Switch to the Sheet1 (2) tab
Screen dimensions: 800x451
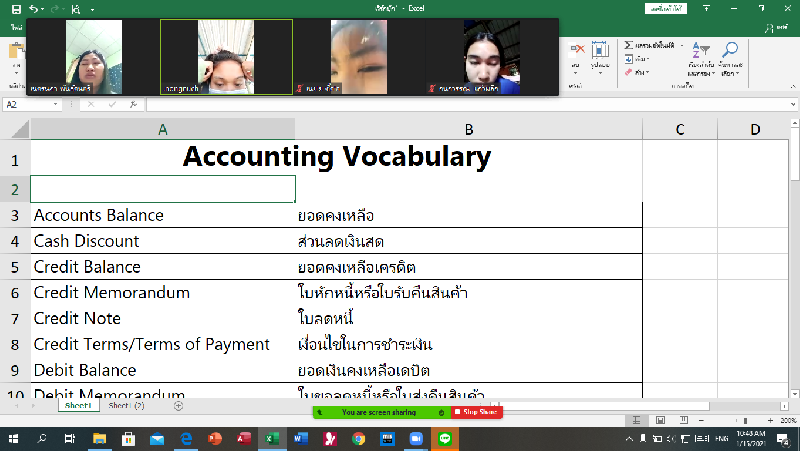(x=127, y=406)
